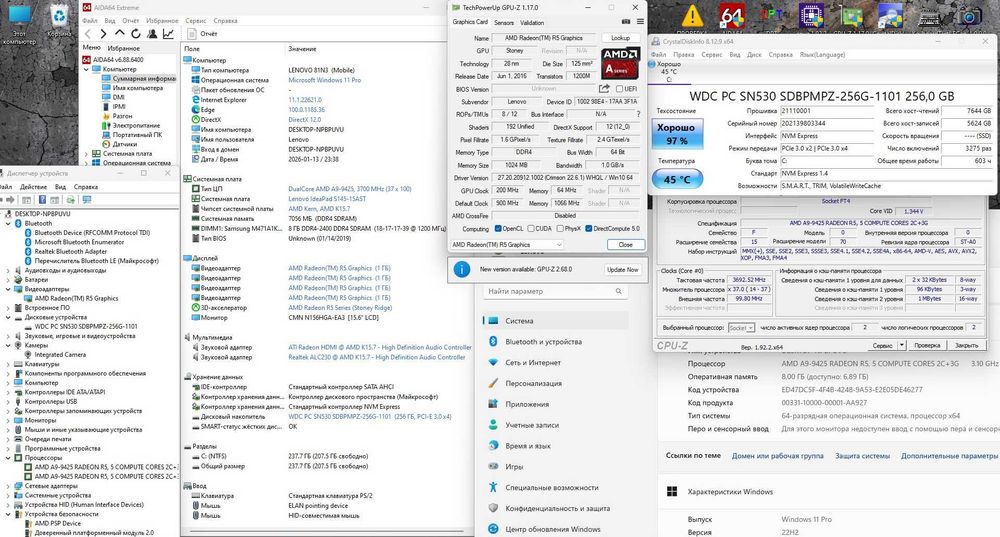Click the CrystalDiskInfo Хорошо disk status icon

coord(653,64)
